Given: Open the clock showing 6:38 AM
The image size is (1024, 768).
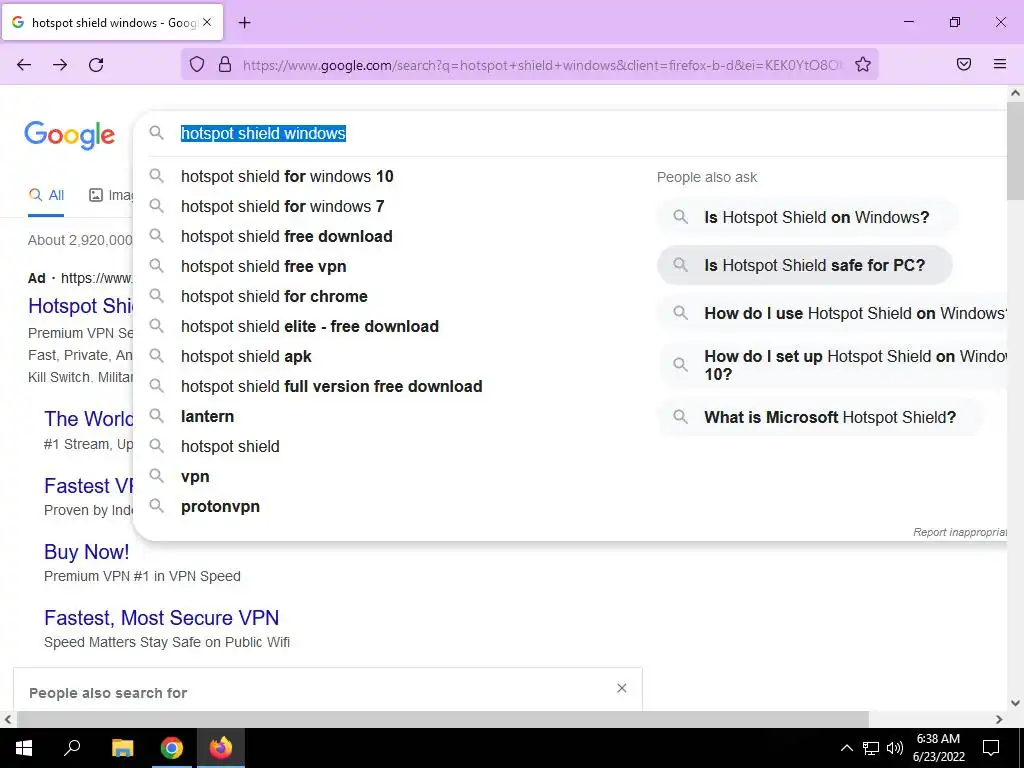Looking at the screenshot, I should pos(938,748).
